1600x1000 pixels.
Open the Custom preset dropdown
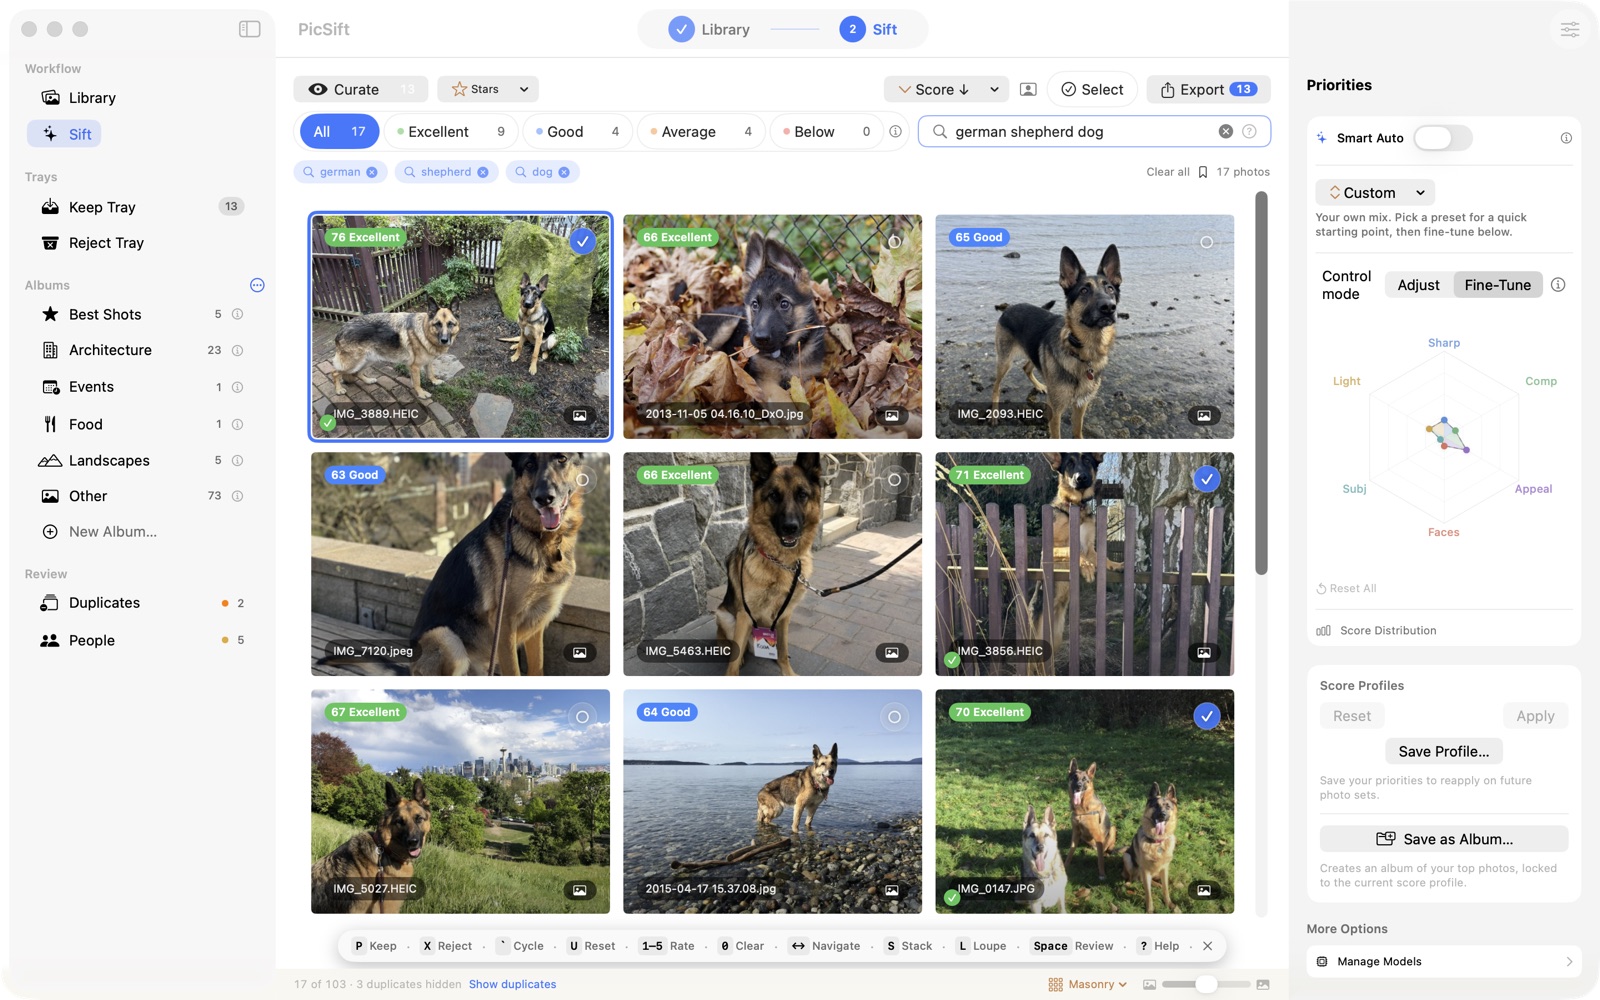coord(1375,193)
